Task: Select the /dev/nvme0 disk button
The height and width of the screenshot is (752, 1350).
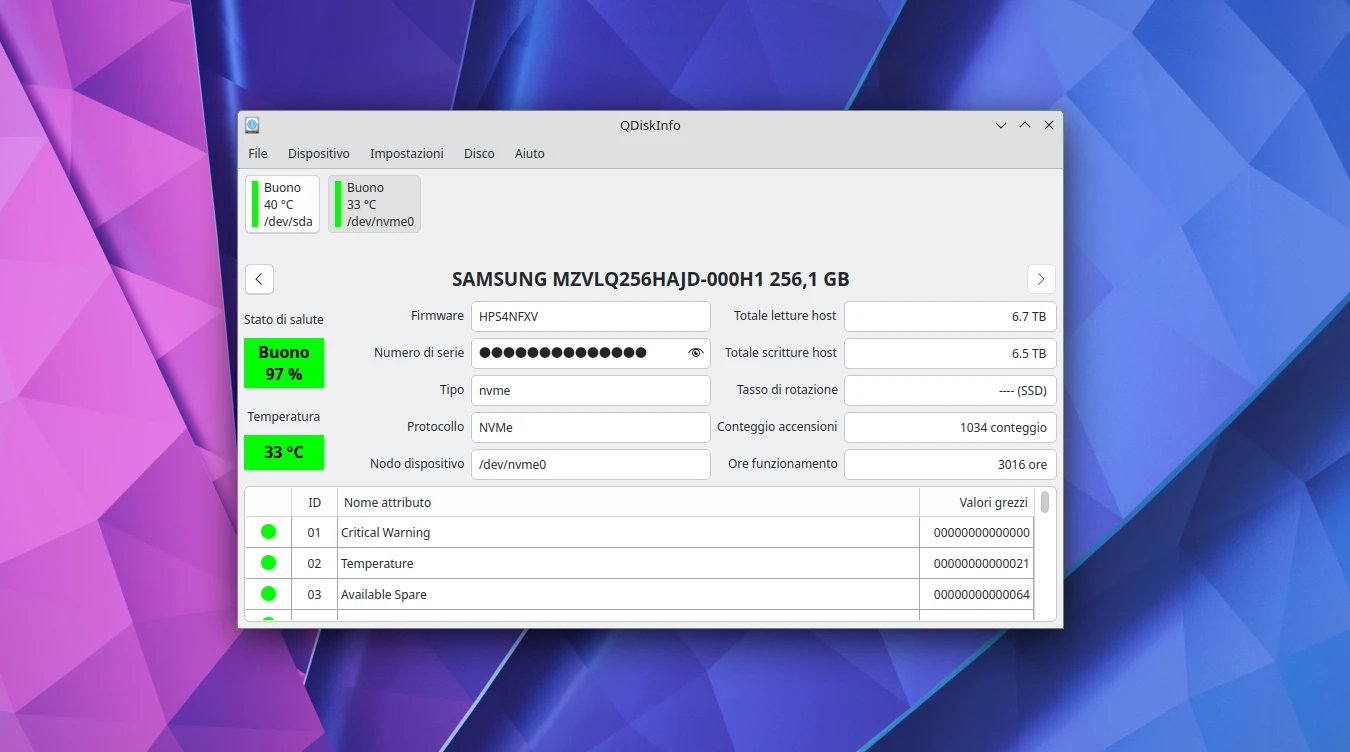Action: (374, 204)
